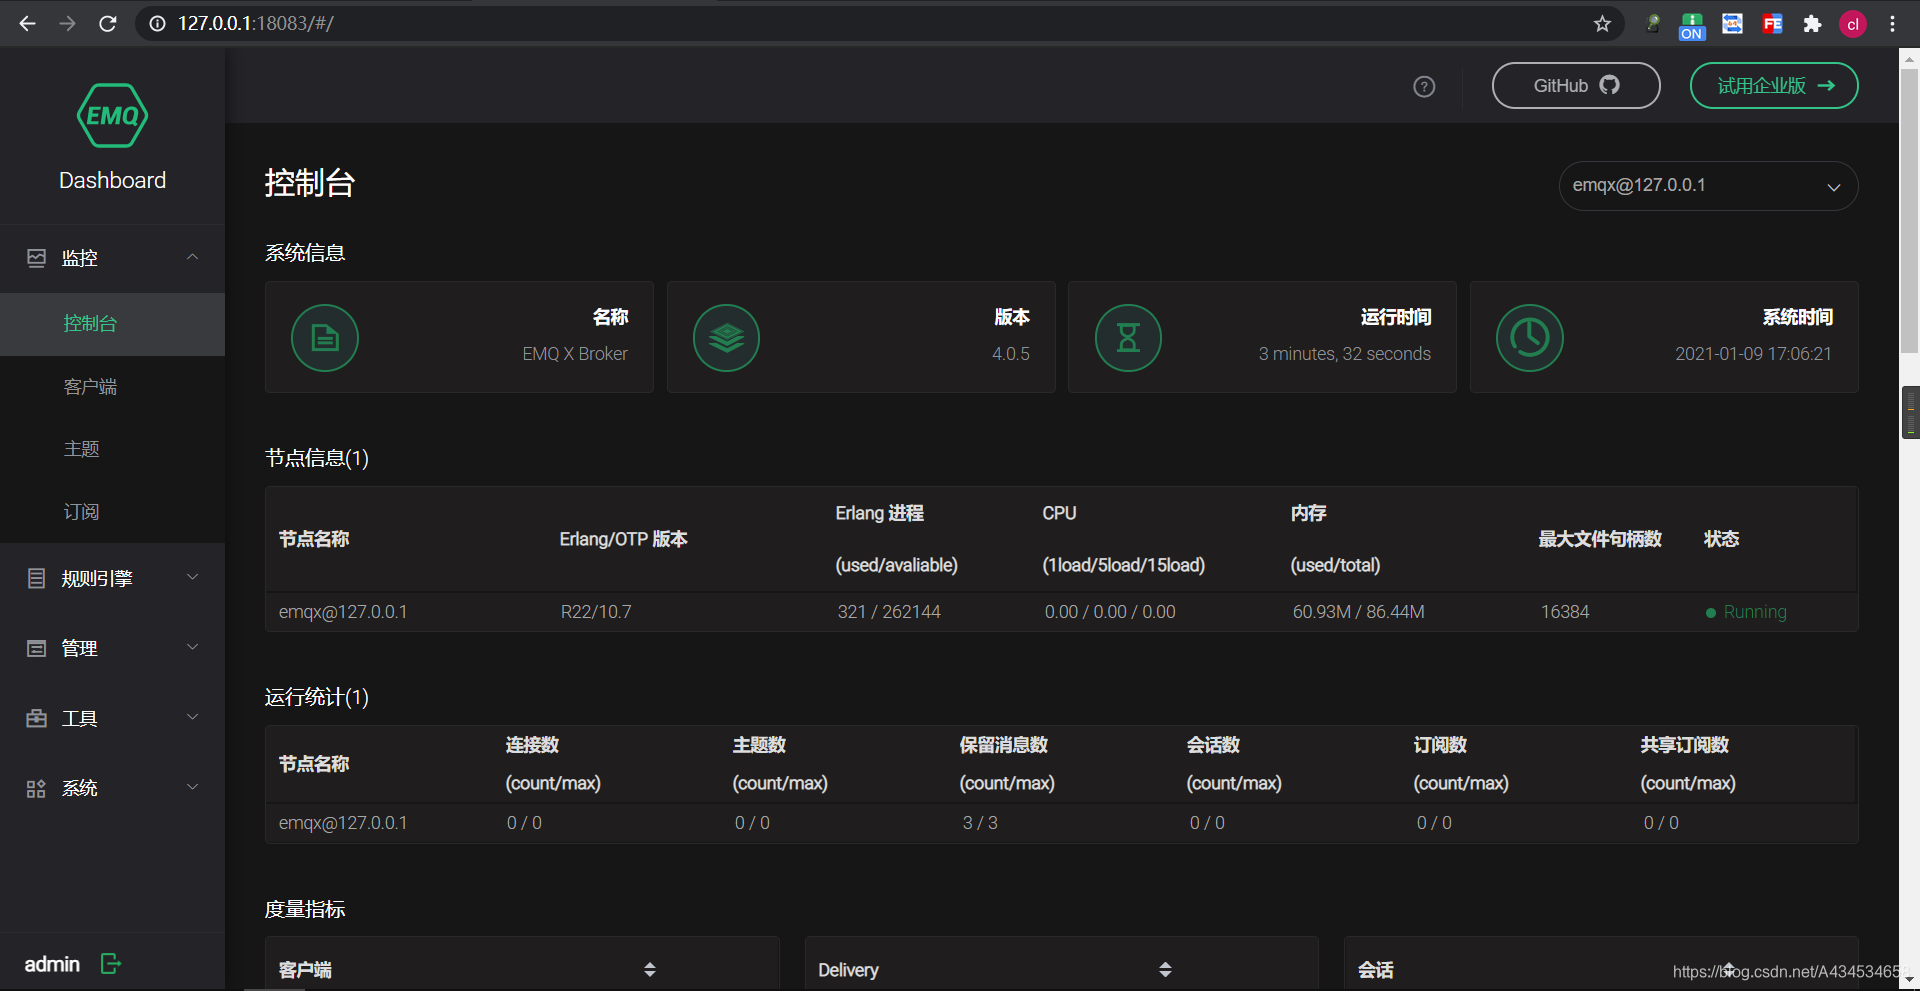Screen dimensions: 1920x991
Task: Click the site info icon in address bar
Action: click(x=157, y=23)
